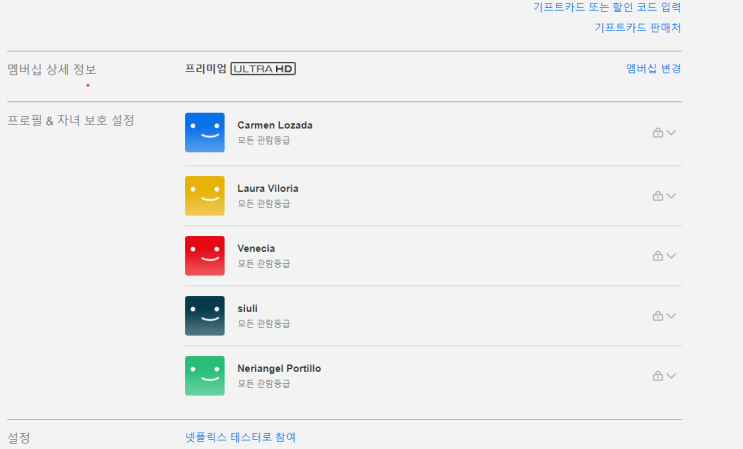Open 기프트카드 또는 할인 코드 입력 link

607,7
